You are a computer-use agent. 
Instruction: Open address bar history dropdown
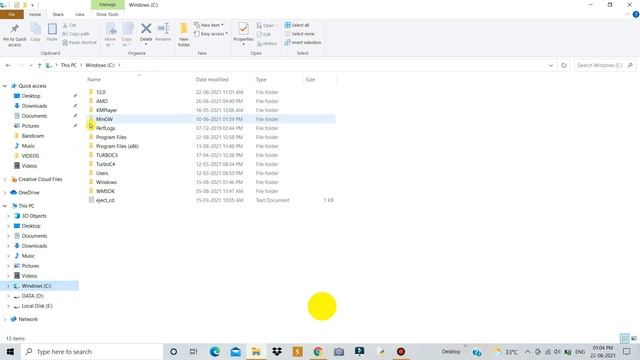click(x=551, y=65)
